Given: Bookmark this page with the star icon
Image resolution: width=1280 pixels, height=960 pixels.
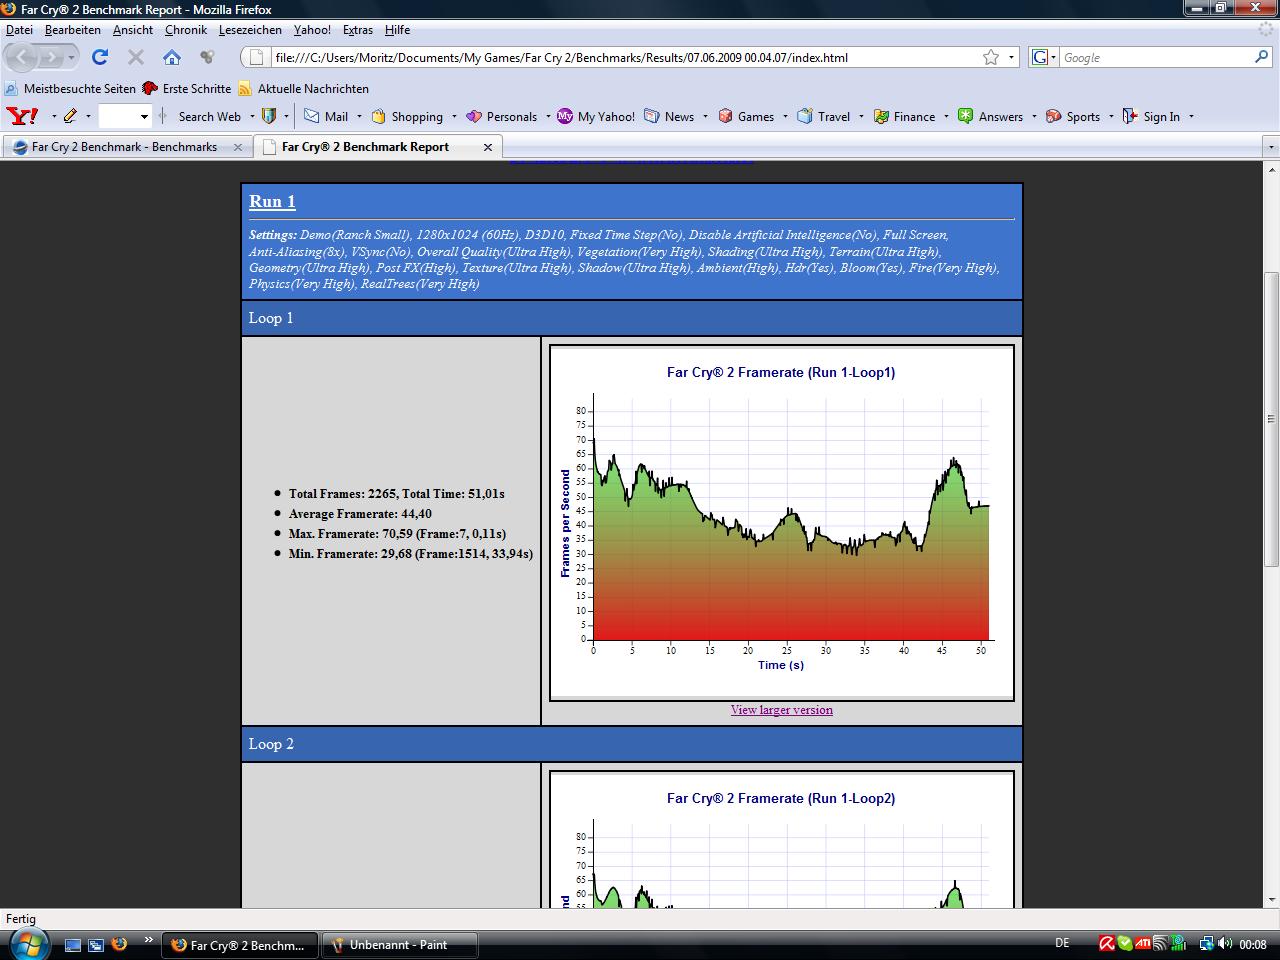Looking at the screenshot, I should pos(991,57).
